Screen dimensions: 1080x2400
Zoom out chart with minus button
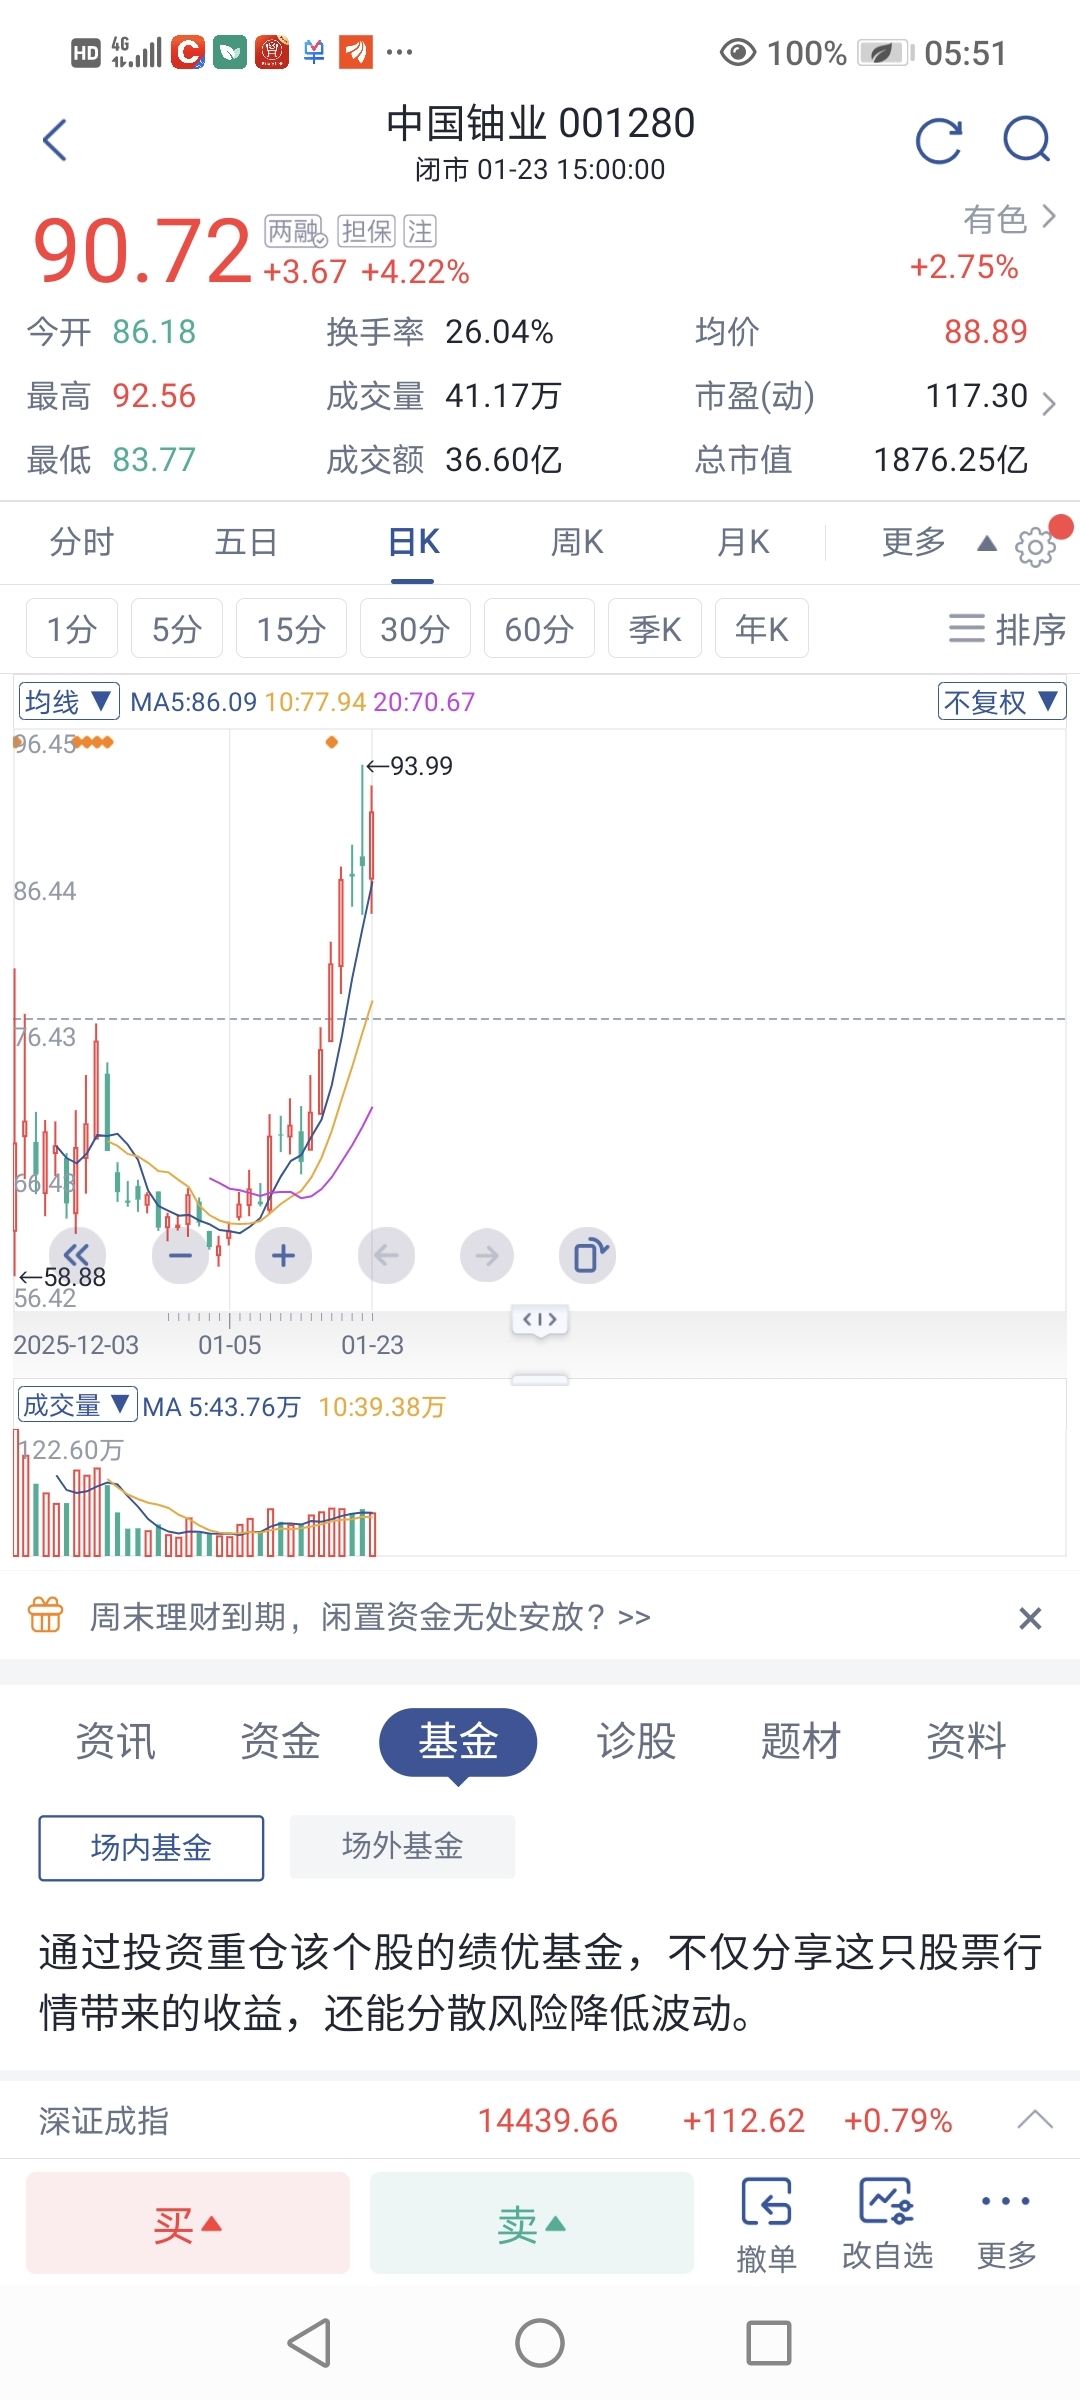pos(180,1255)
